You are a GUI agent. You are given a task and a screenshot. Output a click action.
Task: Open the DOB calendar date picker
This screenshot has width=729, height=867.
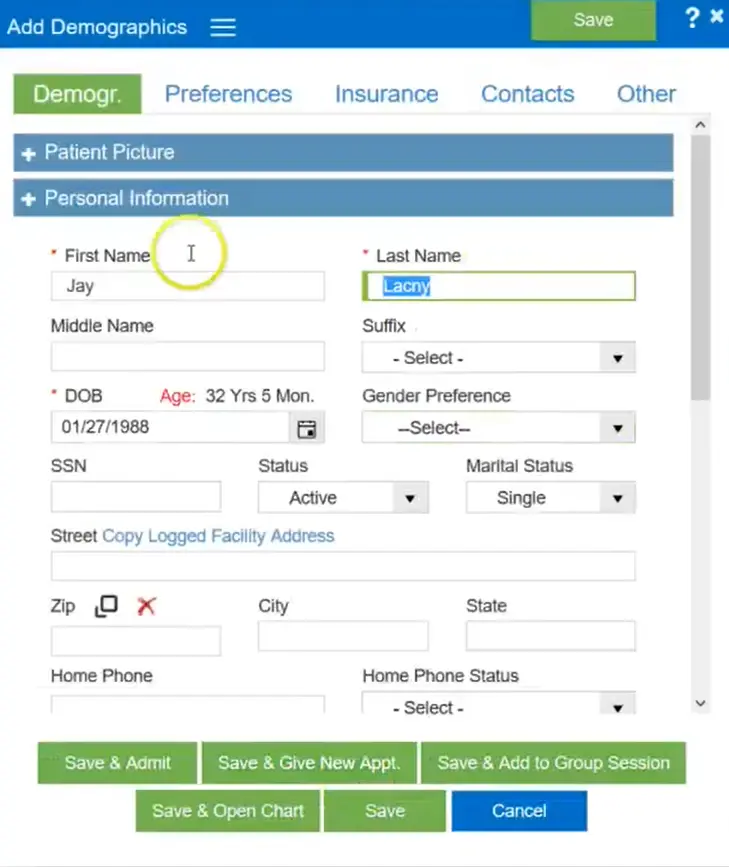click(x=307, y=428)
